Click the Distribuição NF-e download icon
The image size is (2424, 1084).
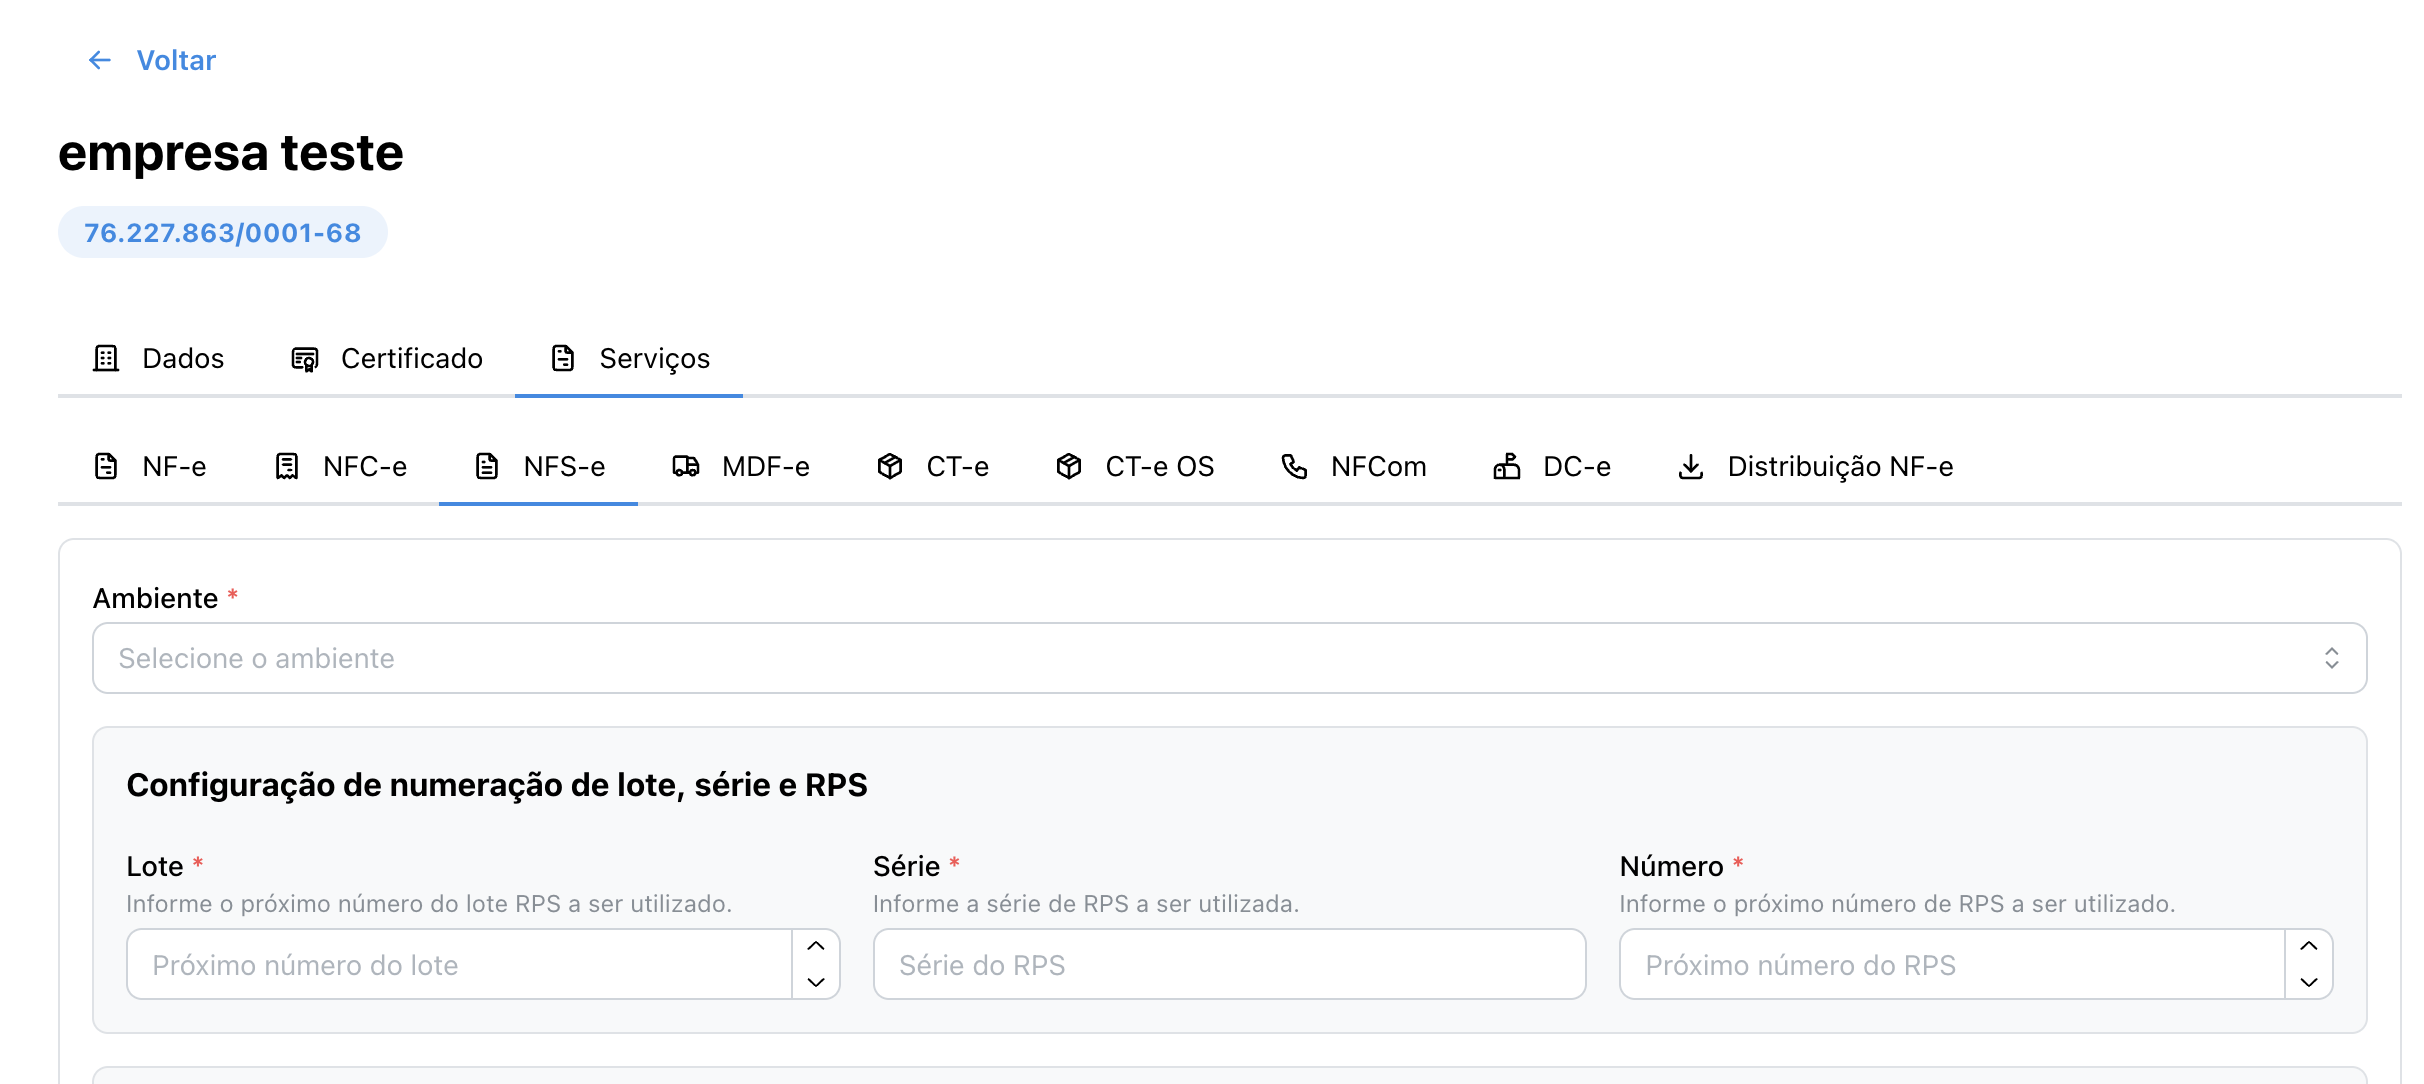[1691, 466]
